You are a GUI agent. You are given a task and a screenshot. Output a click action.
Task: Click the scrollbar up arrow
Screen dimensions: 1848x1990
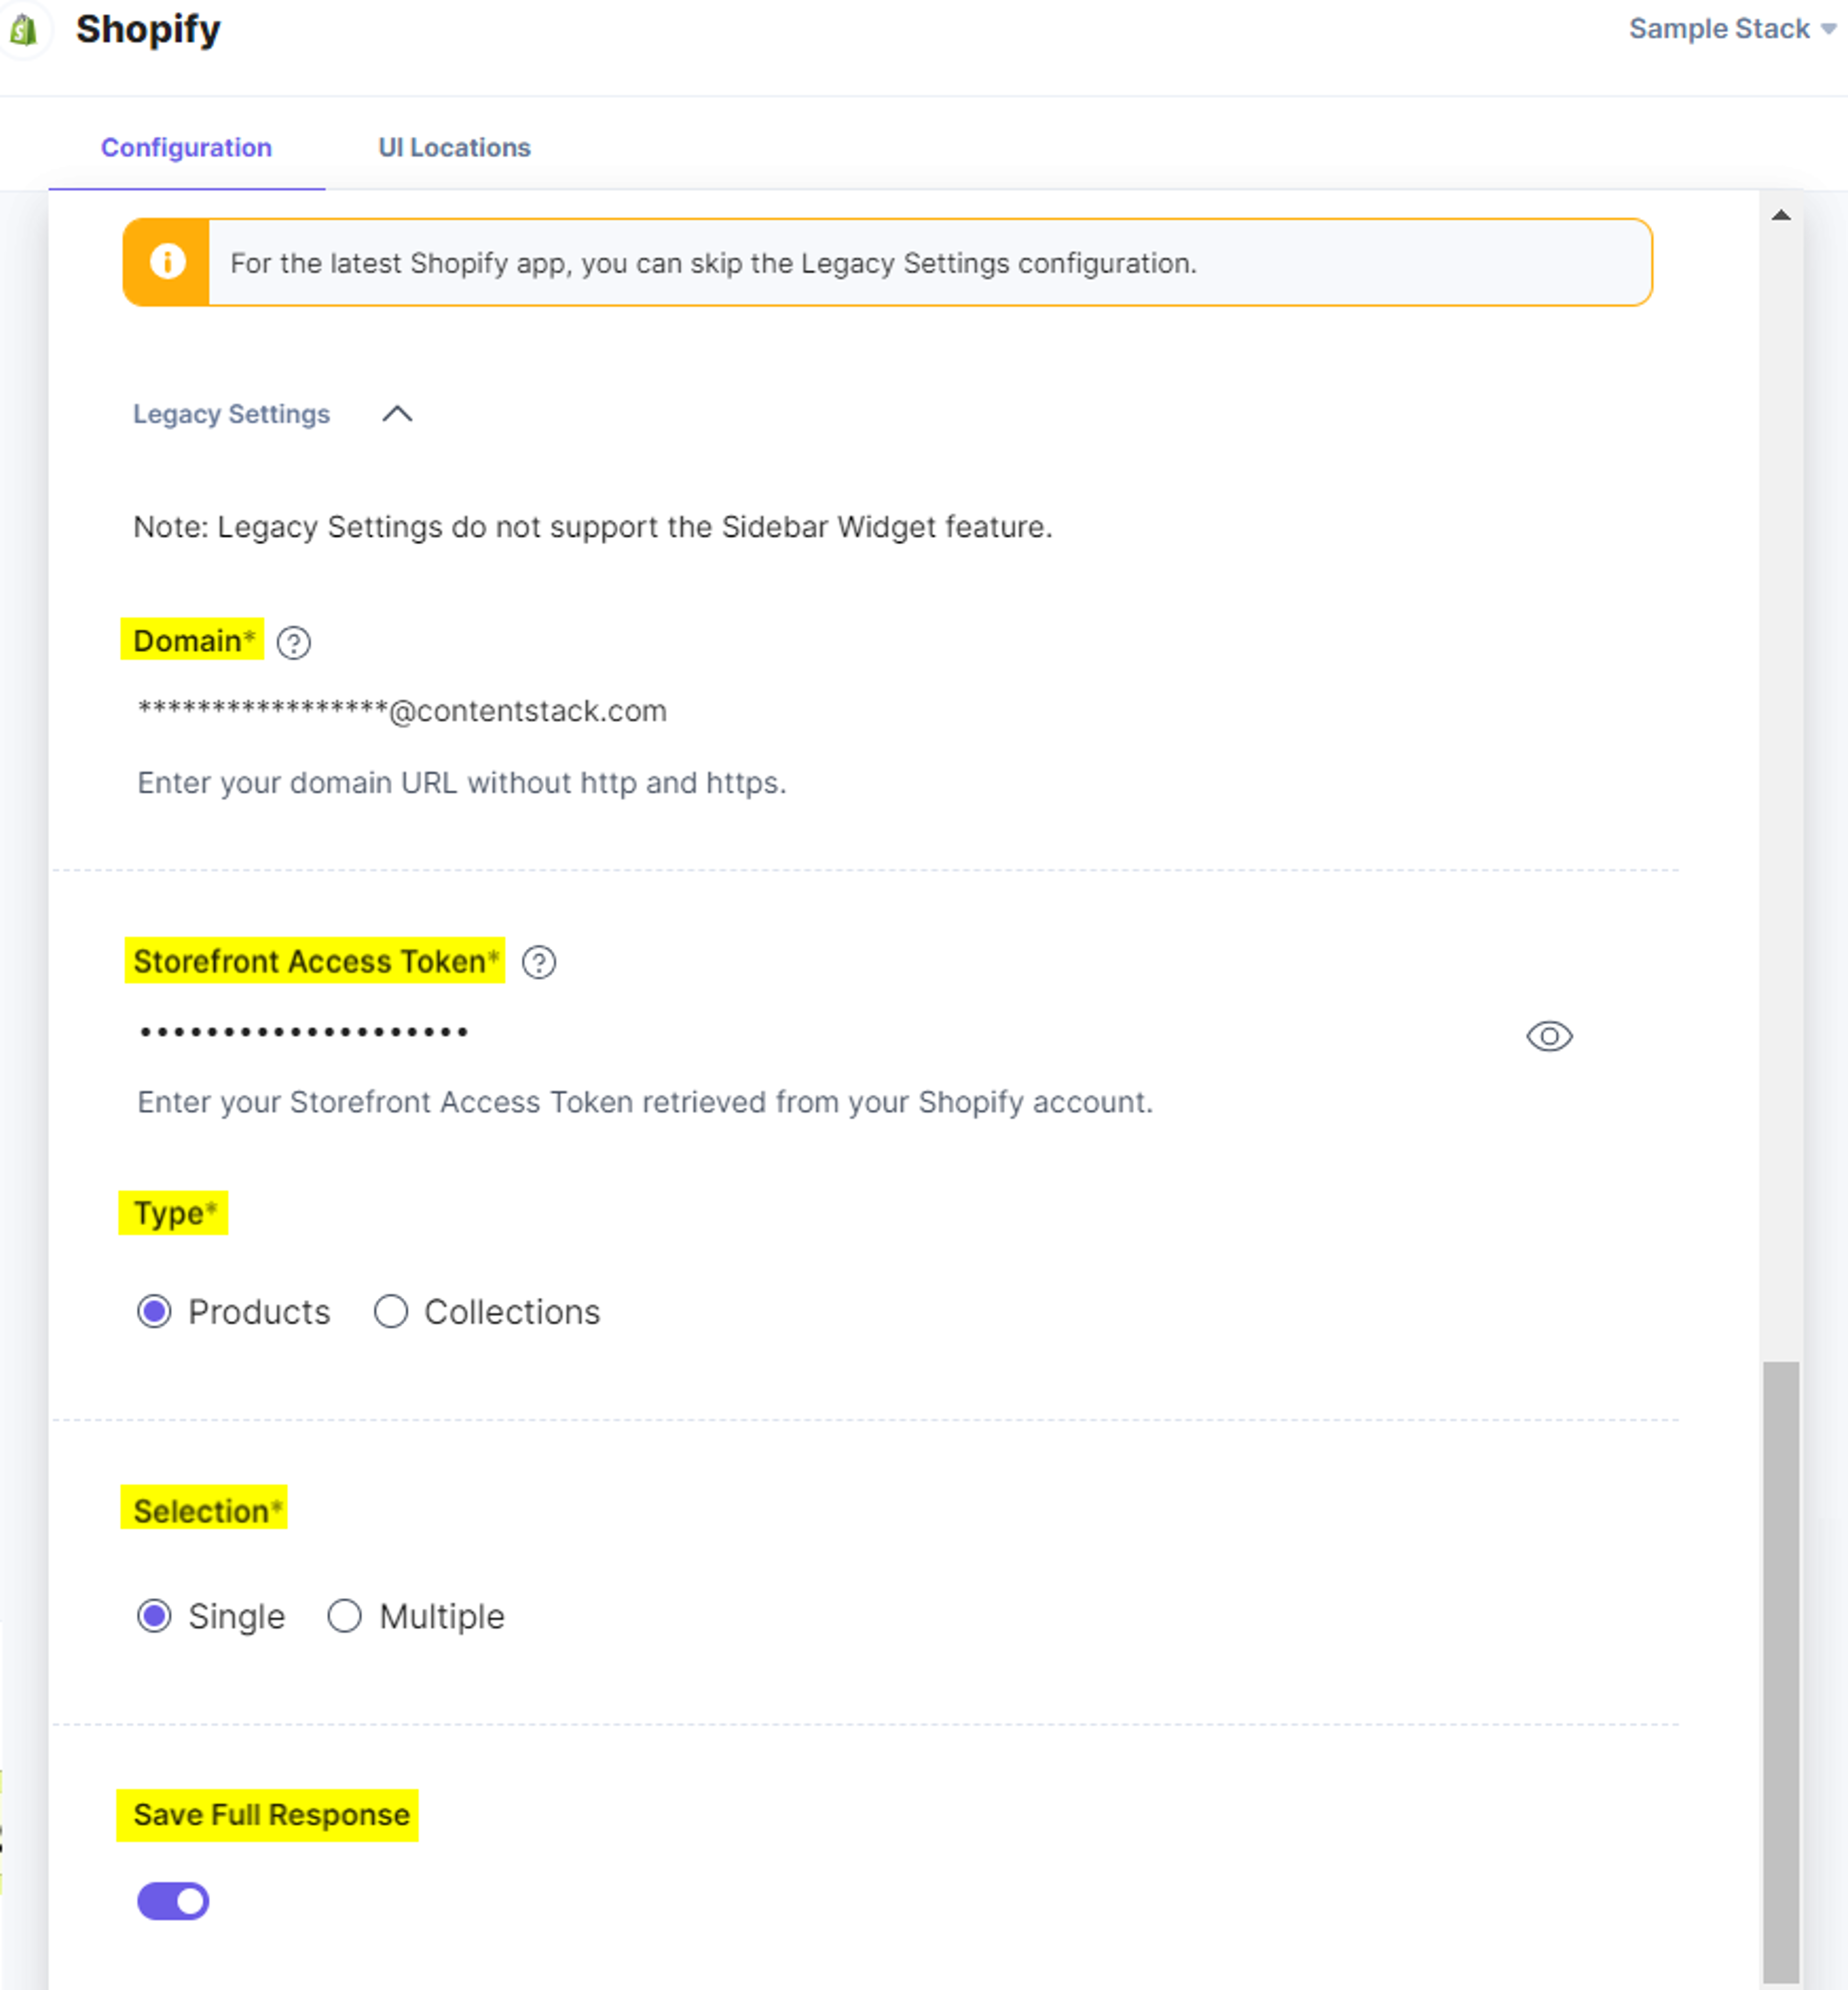coord(1781,215)
